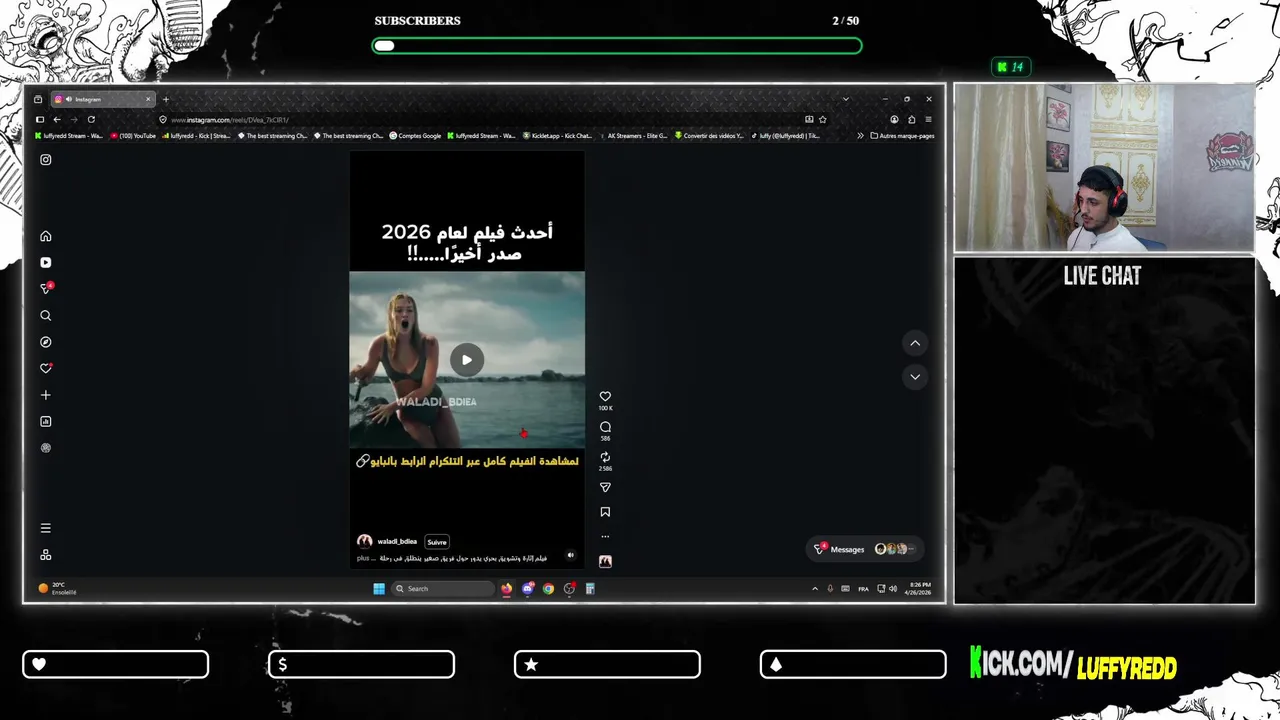This screenshot has width=1280, height=720.
Task: Share the reel with the paper plane icon
Action: [605, 488]
